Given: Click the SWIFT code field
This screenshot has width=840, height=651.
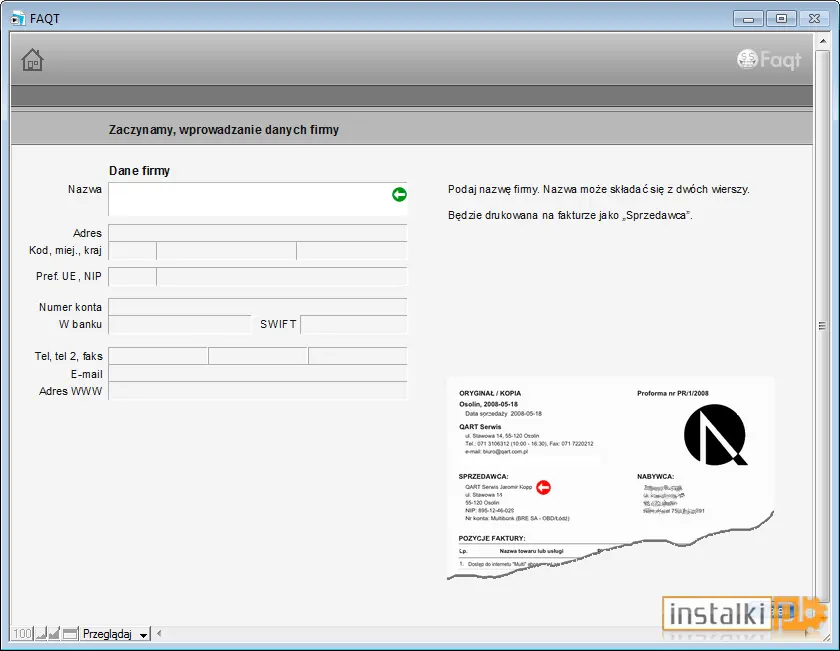Looking at the screenshot, I should (x=354, y=324).
